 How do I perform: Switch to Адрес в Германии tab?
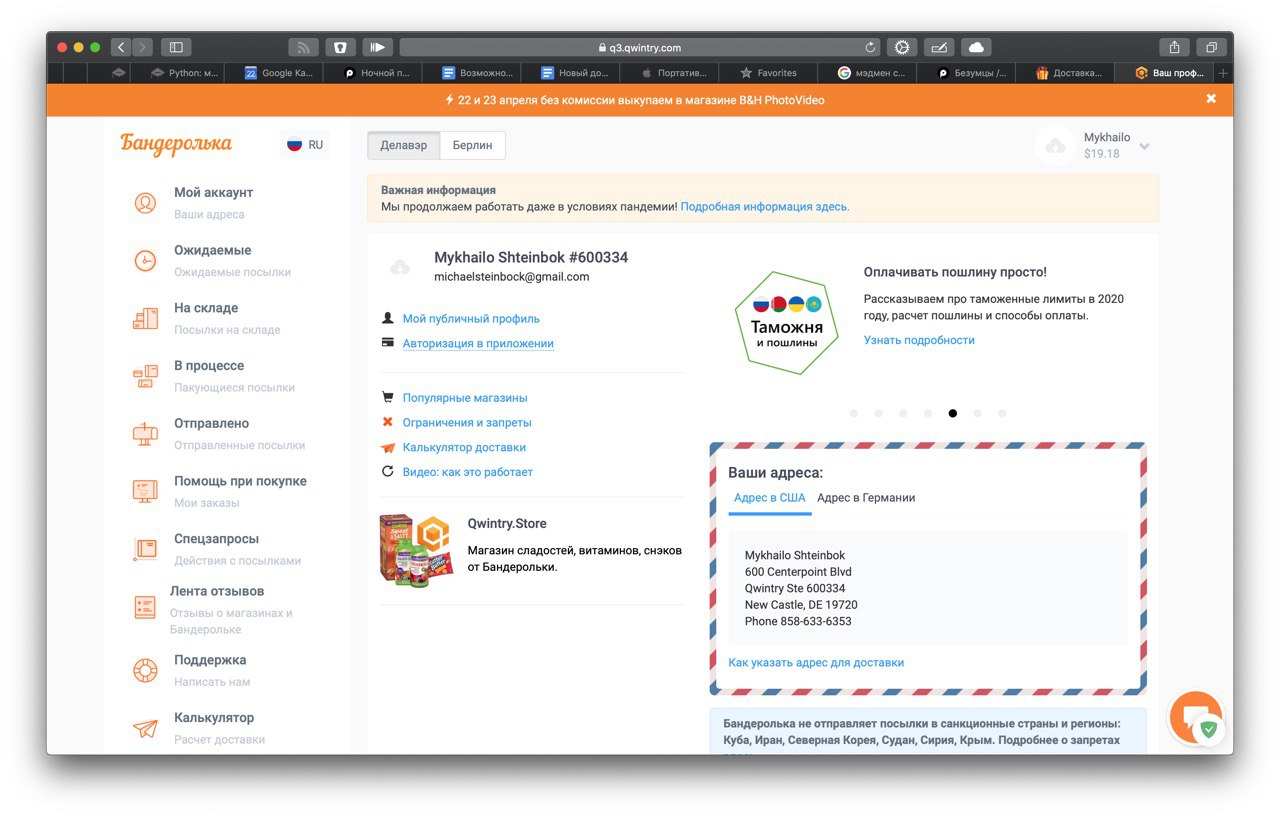(x=866, y=497)
